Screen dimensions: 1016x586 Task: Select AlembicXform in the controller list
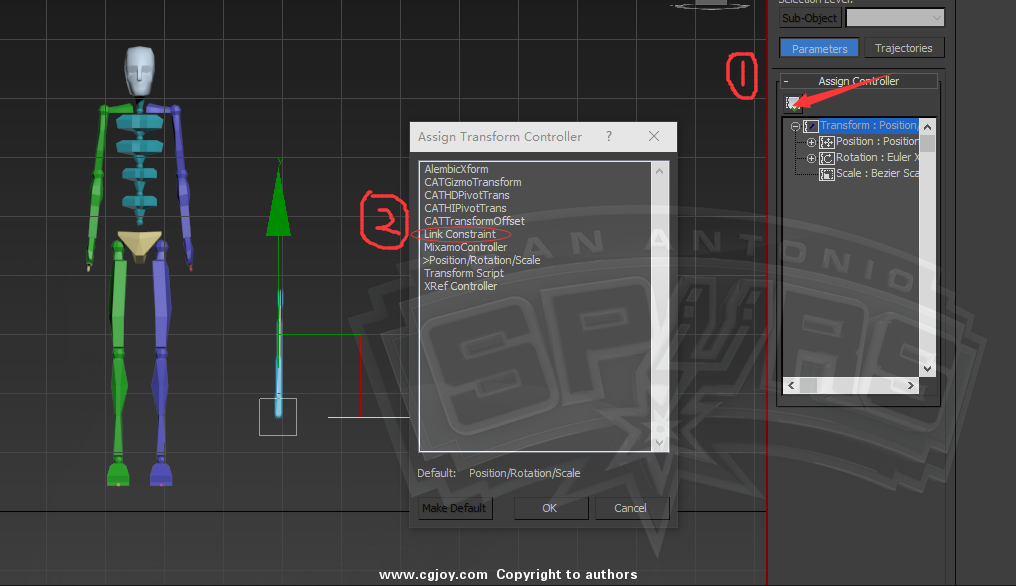point(456,169)
